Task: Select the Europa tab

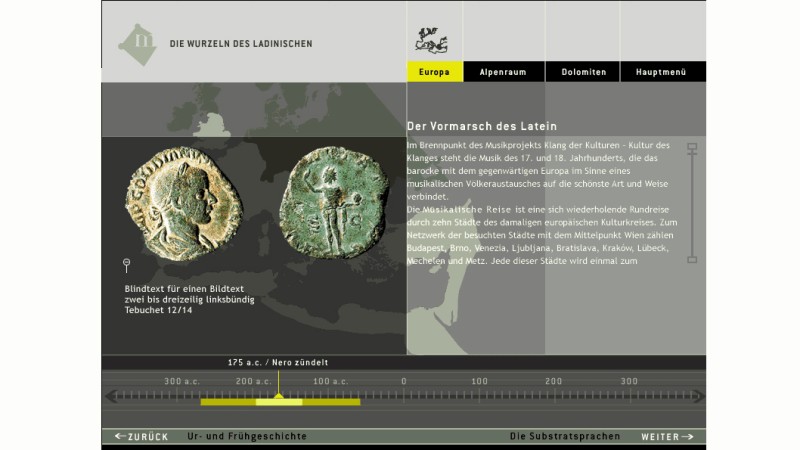Action: [435, 72]
